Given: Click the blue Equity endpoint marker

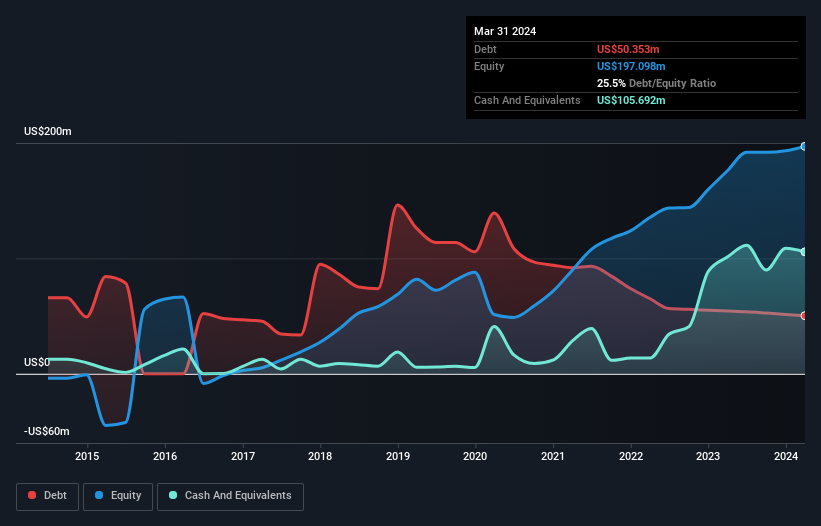Looking at the screenshot, I should tap(804, 147).
